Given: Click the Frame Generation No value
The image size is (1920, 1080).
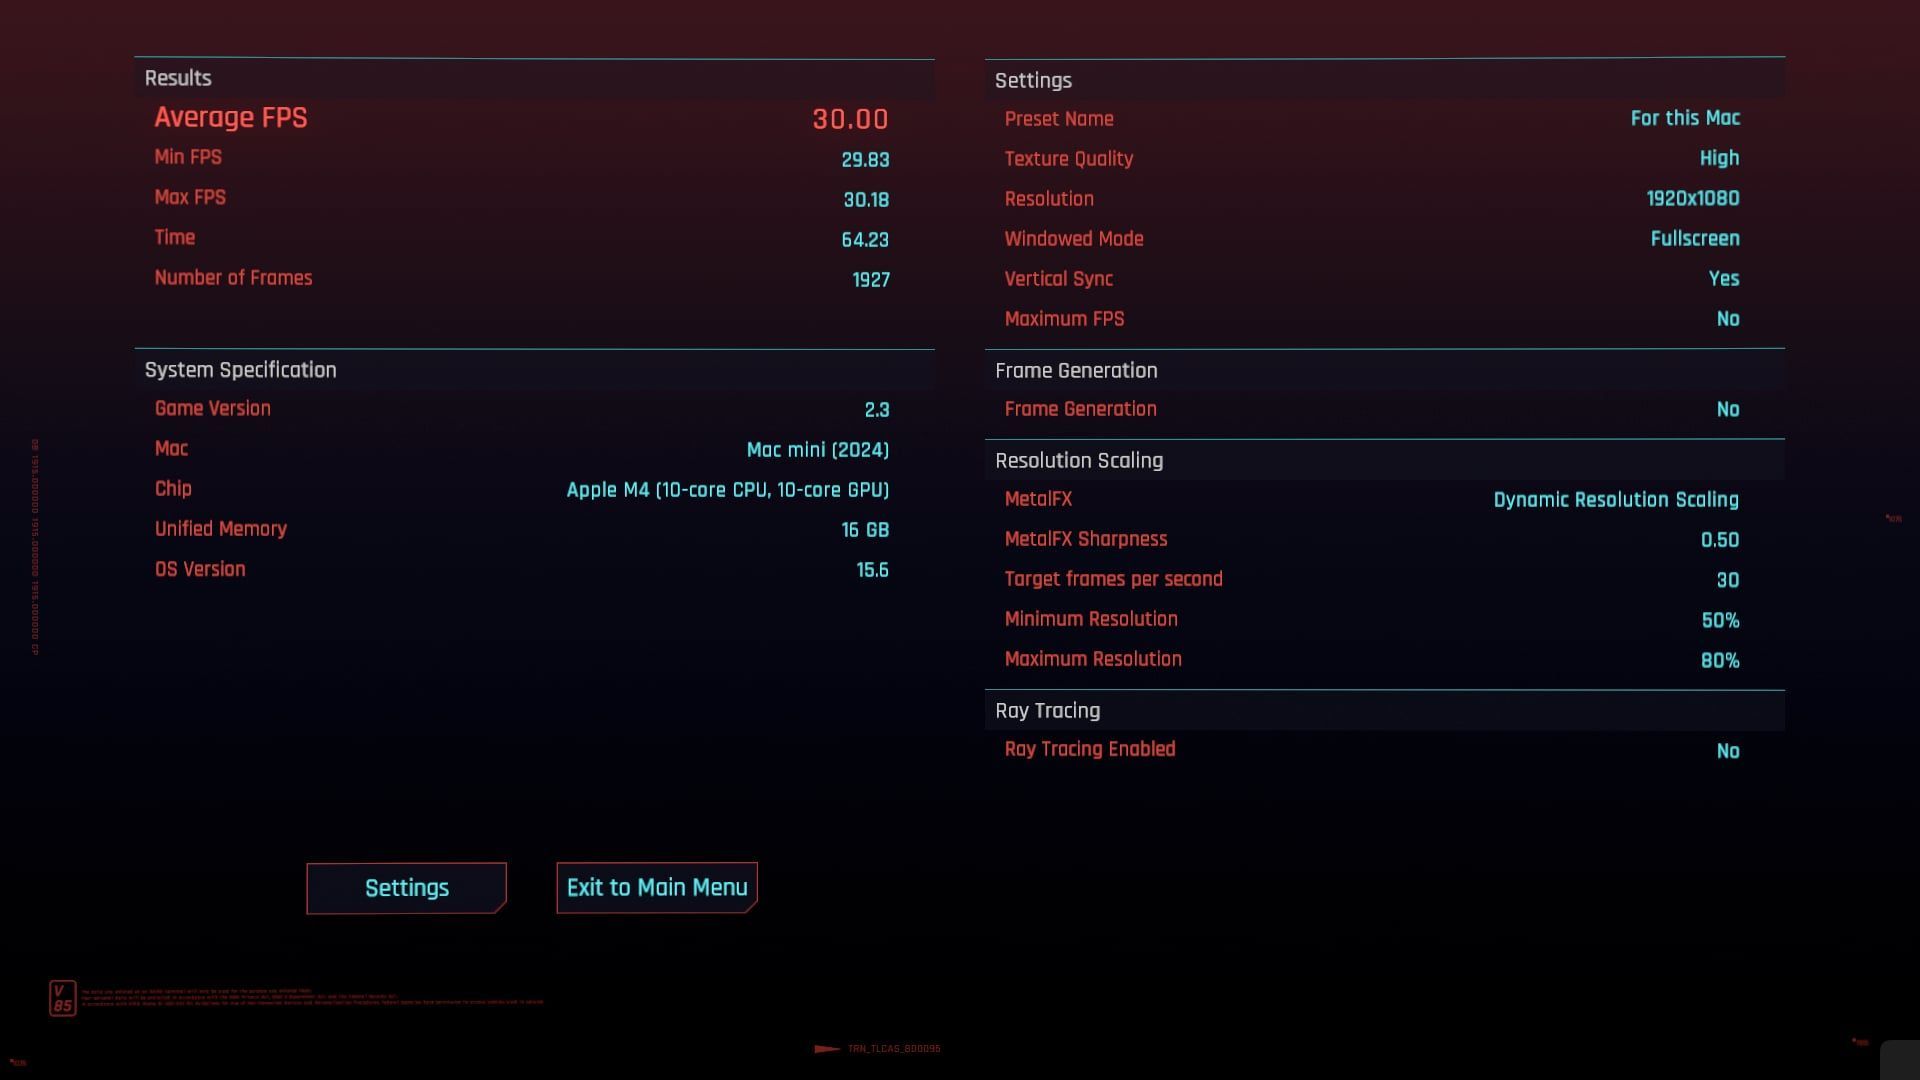Looking at the screenshot, I should pyautogui.click(x=1727, y=409).
